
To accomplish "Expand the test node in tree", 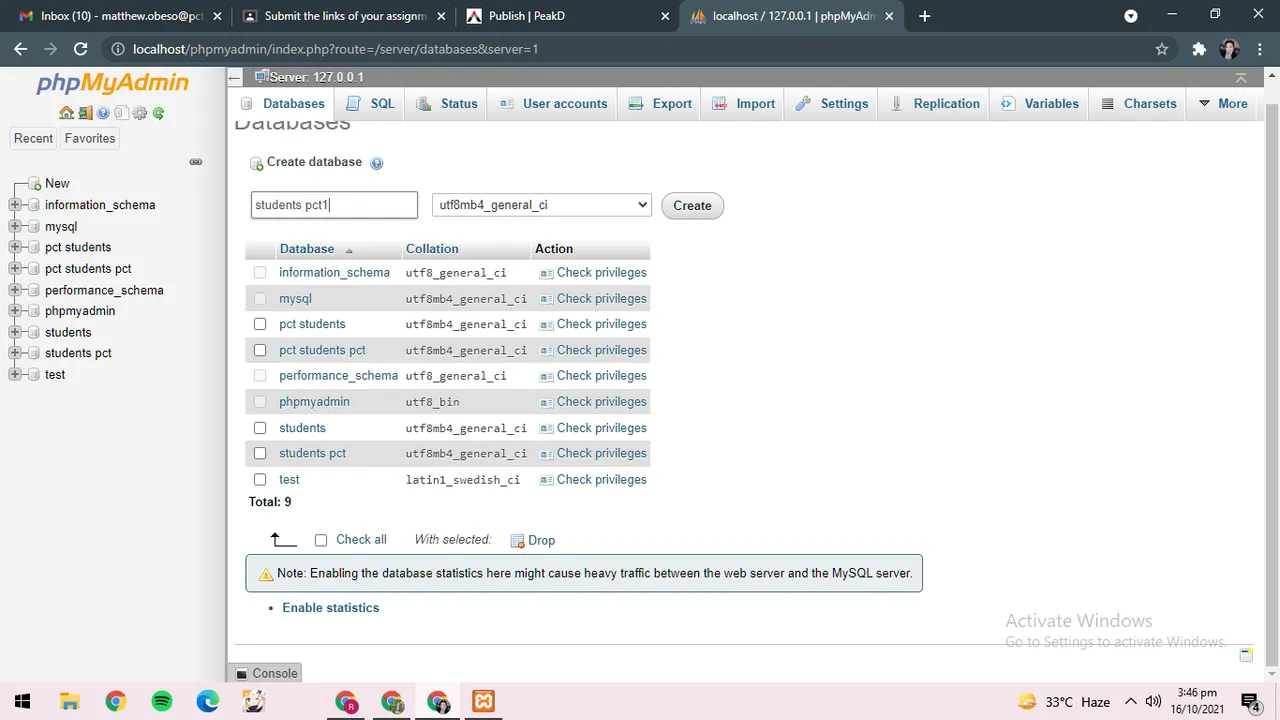I will (x=14, y=375).
